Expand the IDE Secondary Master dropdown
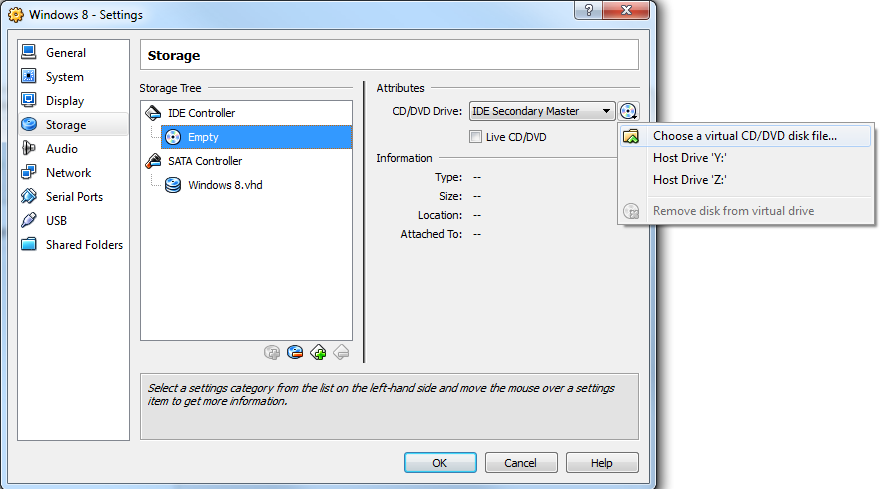880x489 pixels. pyautogui.click(x=542, y=112)
